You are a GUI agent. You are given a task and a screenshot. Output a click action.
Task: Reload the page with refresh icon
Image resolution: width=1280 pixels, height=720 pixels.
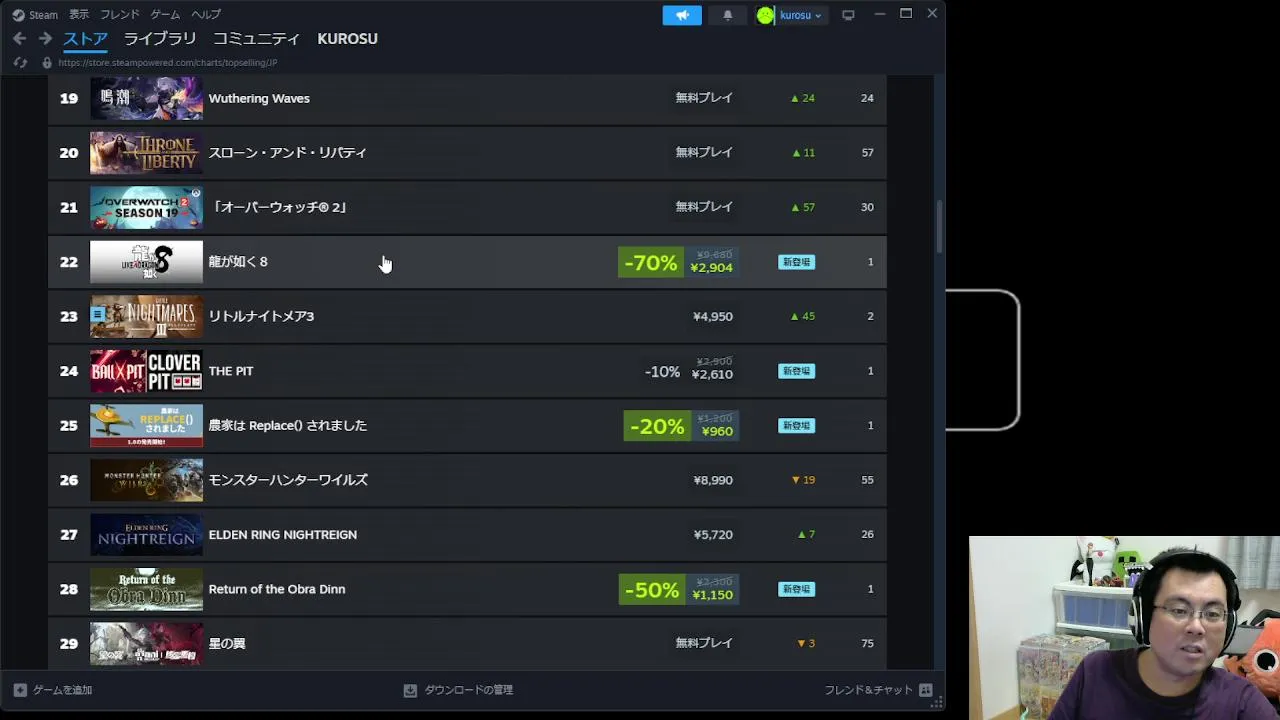pos(20,62)
